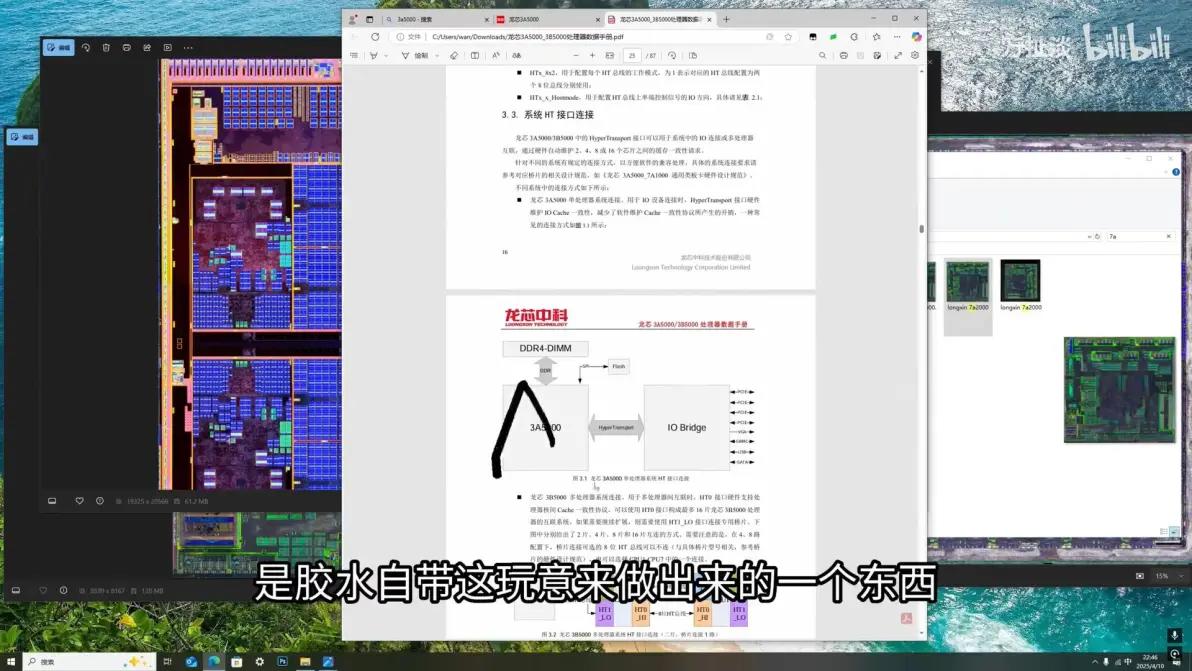
Task: Open the Windows Start menu
Action: [x=11, y=662]
